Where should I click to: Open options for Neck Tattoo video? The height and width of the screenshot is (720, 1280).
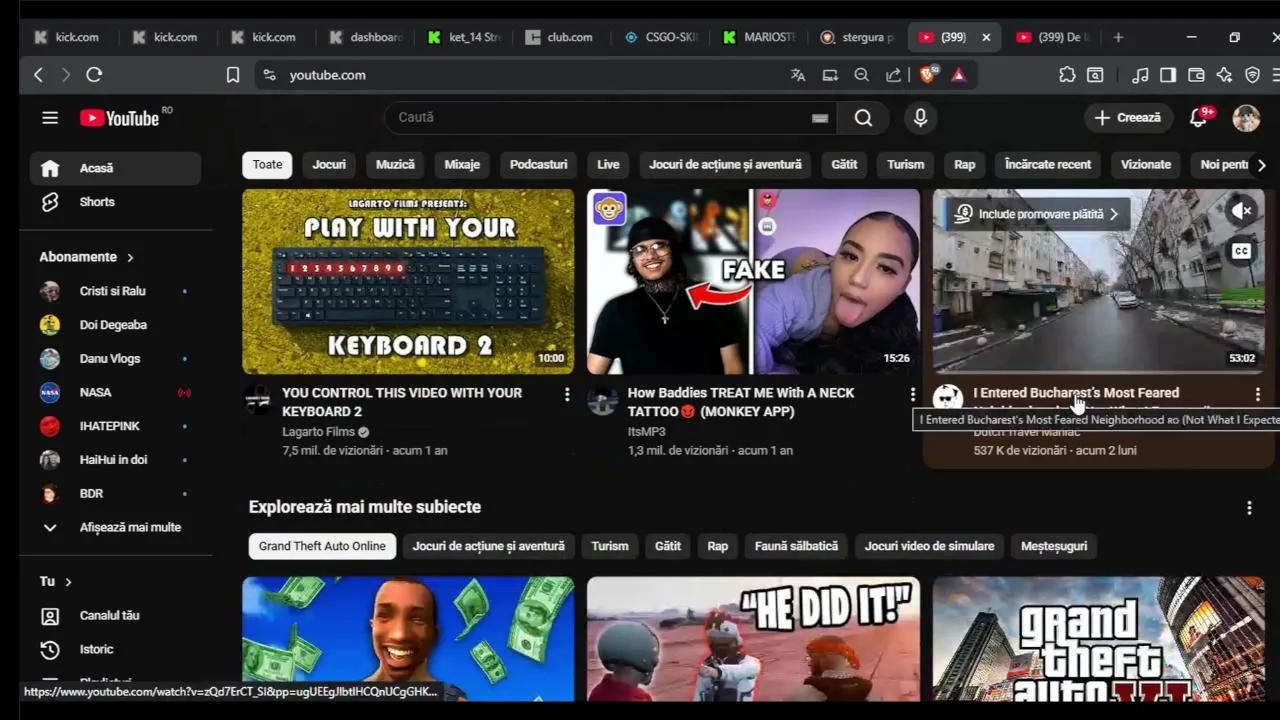(x=912, y=394)
